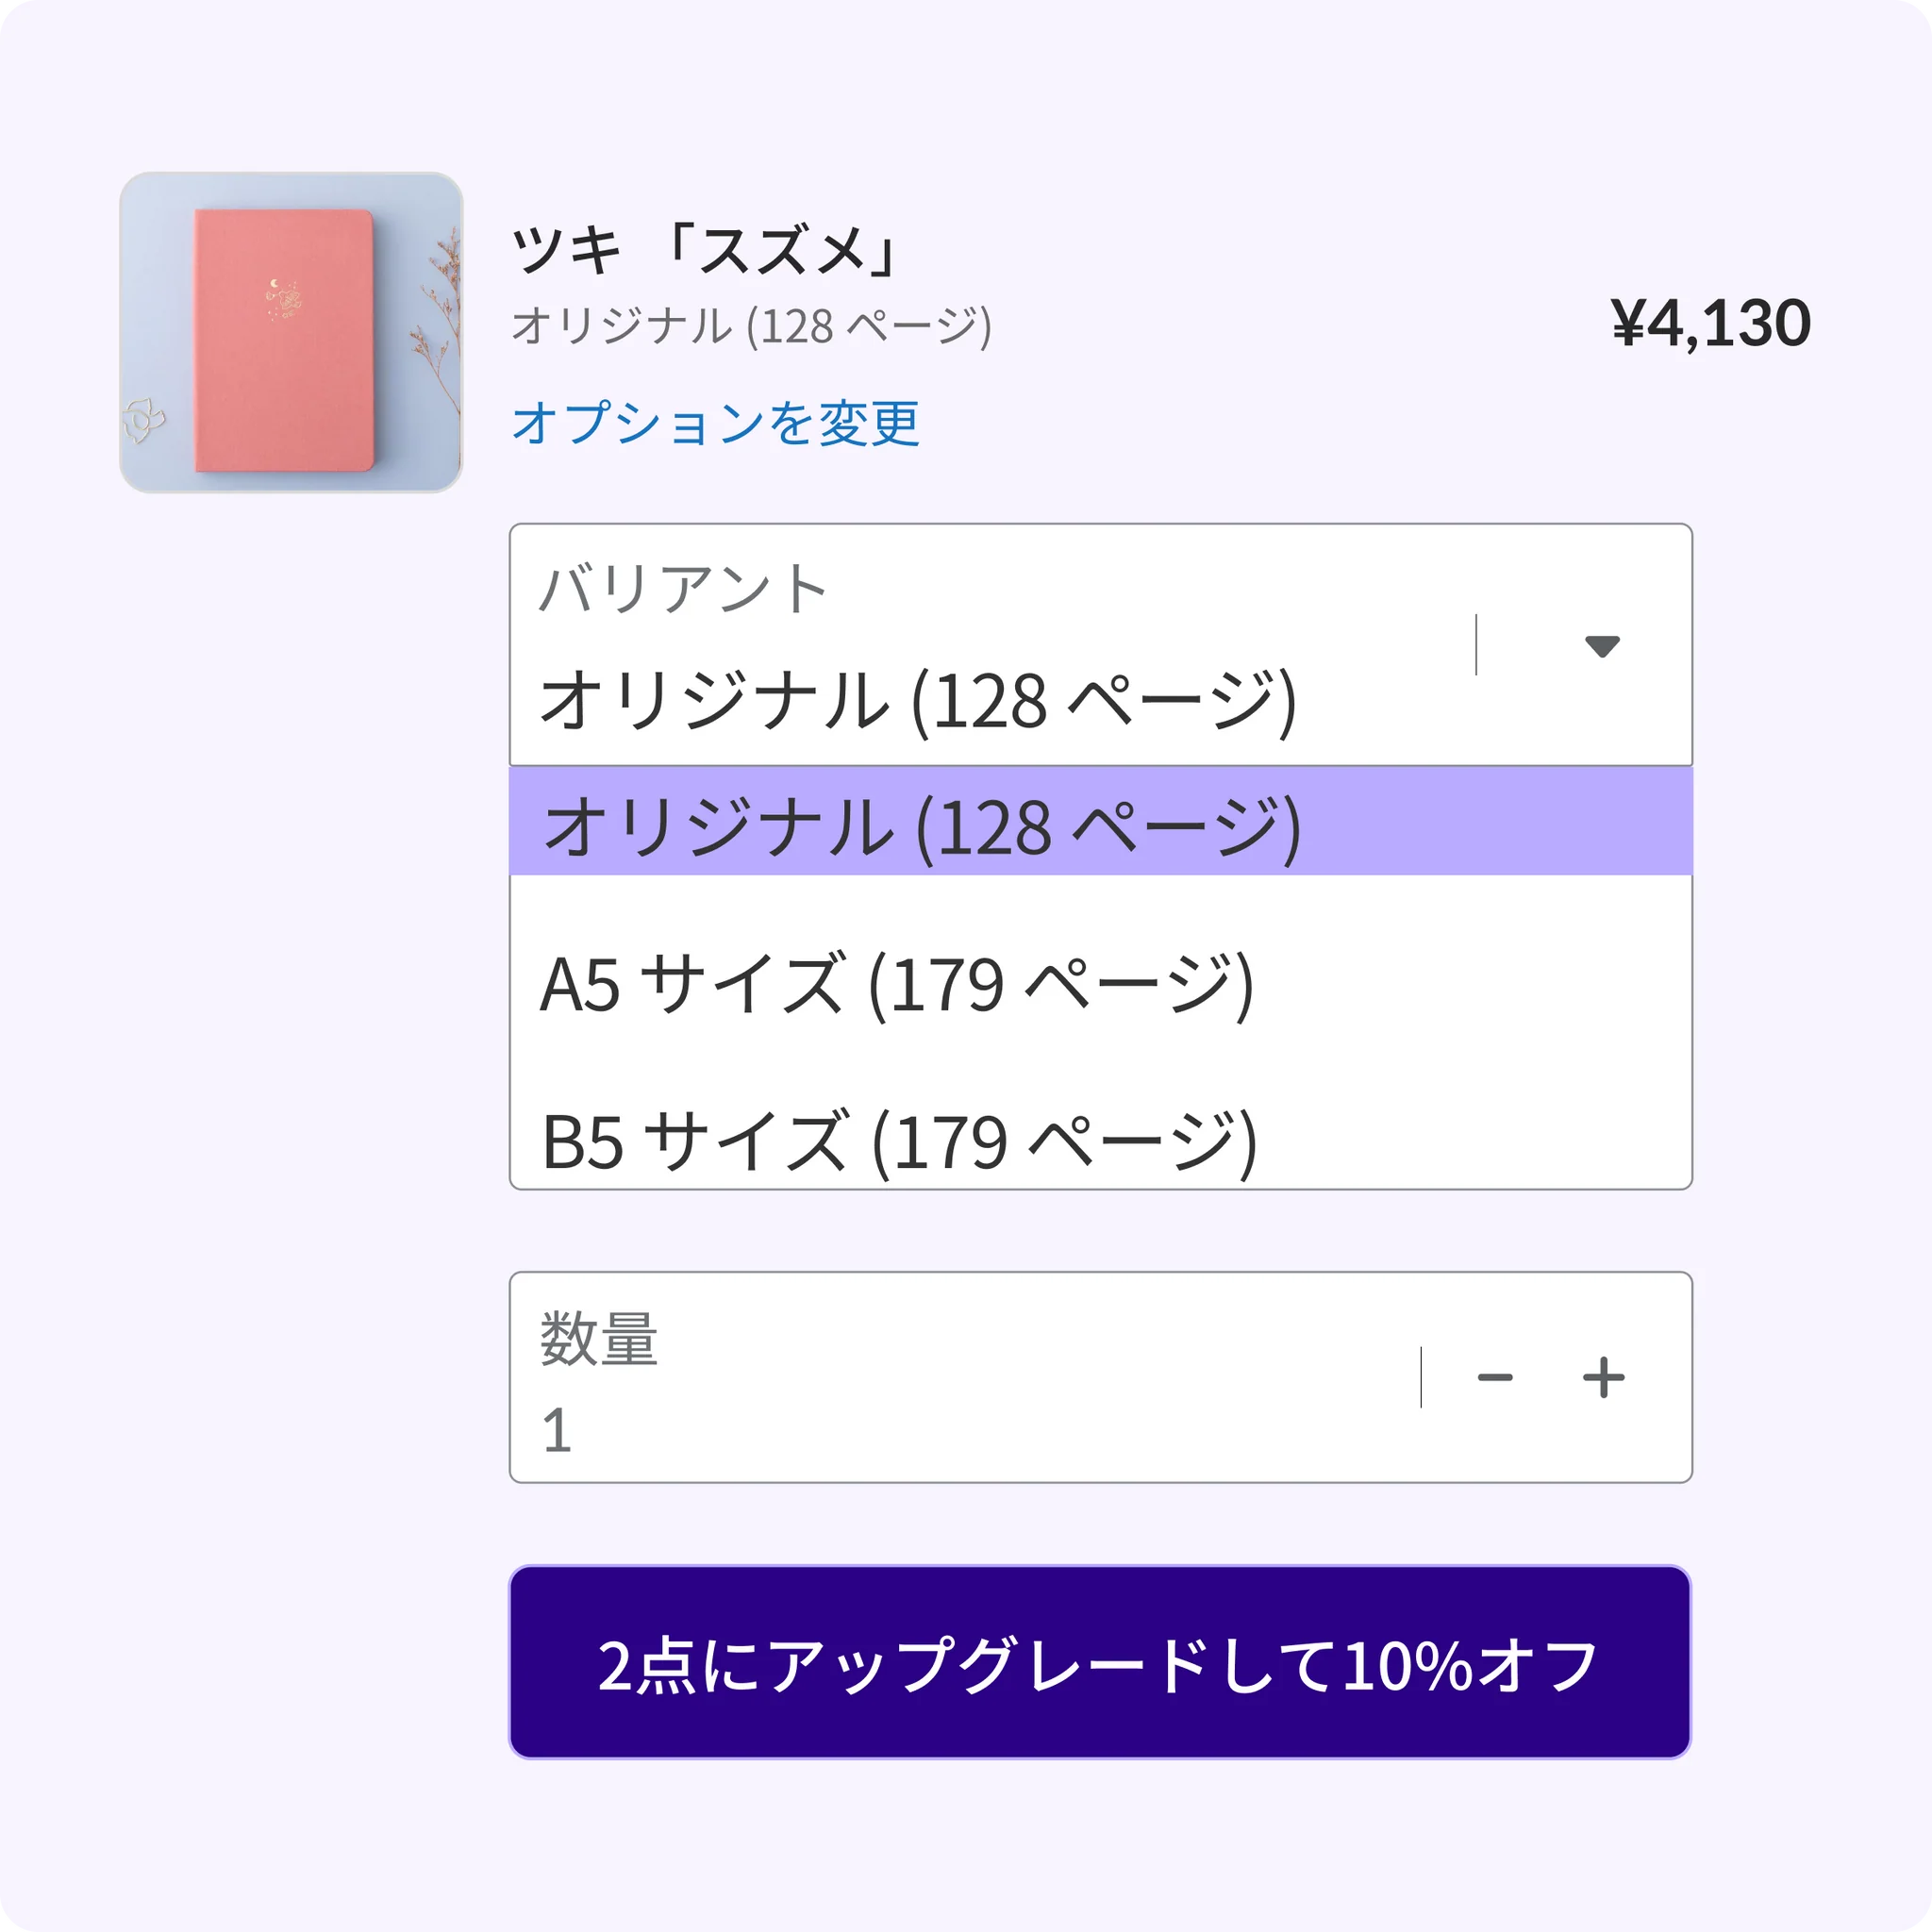Click the currently selected variant value text

[918, 701]
